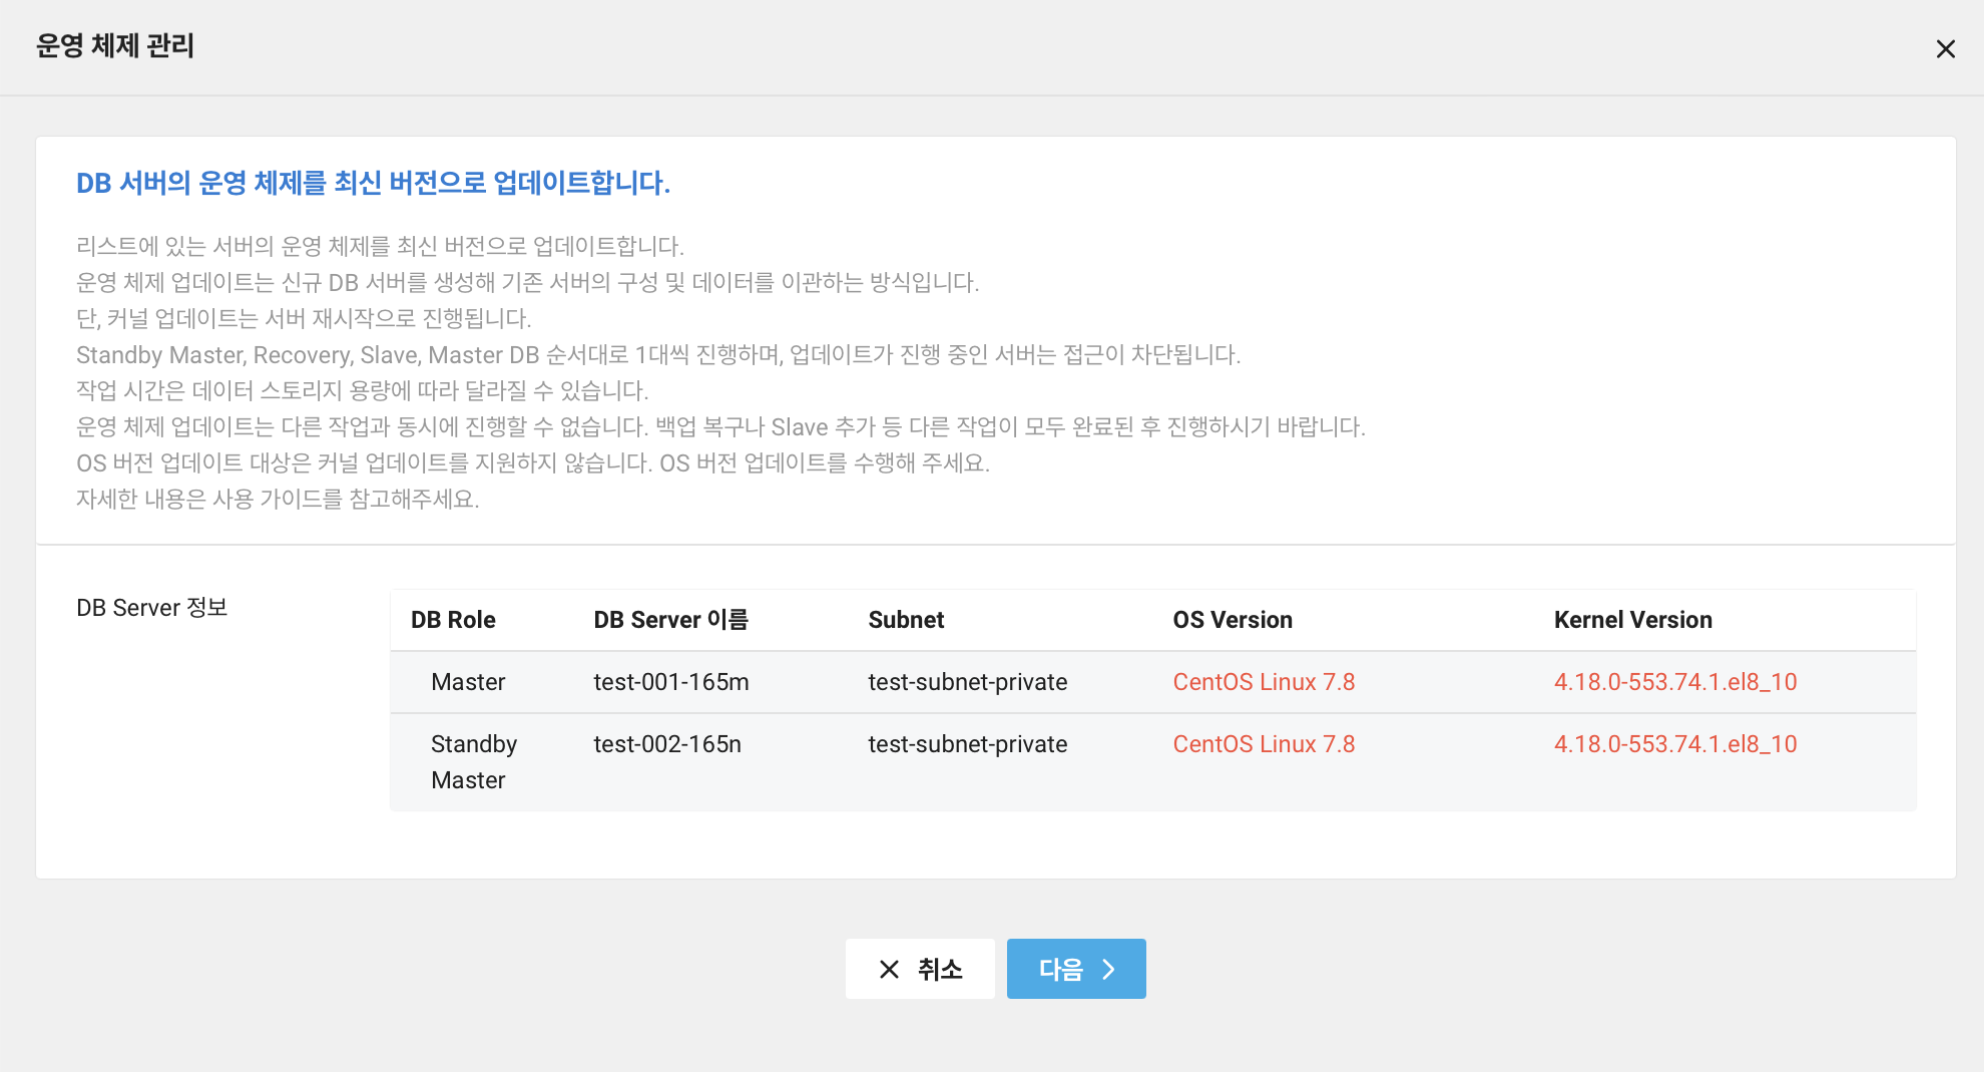The height and width of the screenshot is (1072, 1984).
Task: Click test-subnet-private in the Master row
Action: click(x=968, y=682)
